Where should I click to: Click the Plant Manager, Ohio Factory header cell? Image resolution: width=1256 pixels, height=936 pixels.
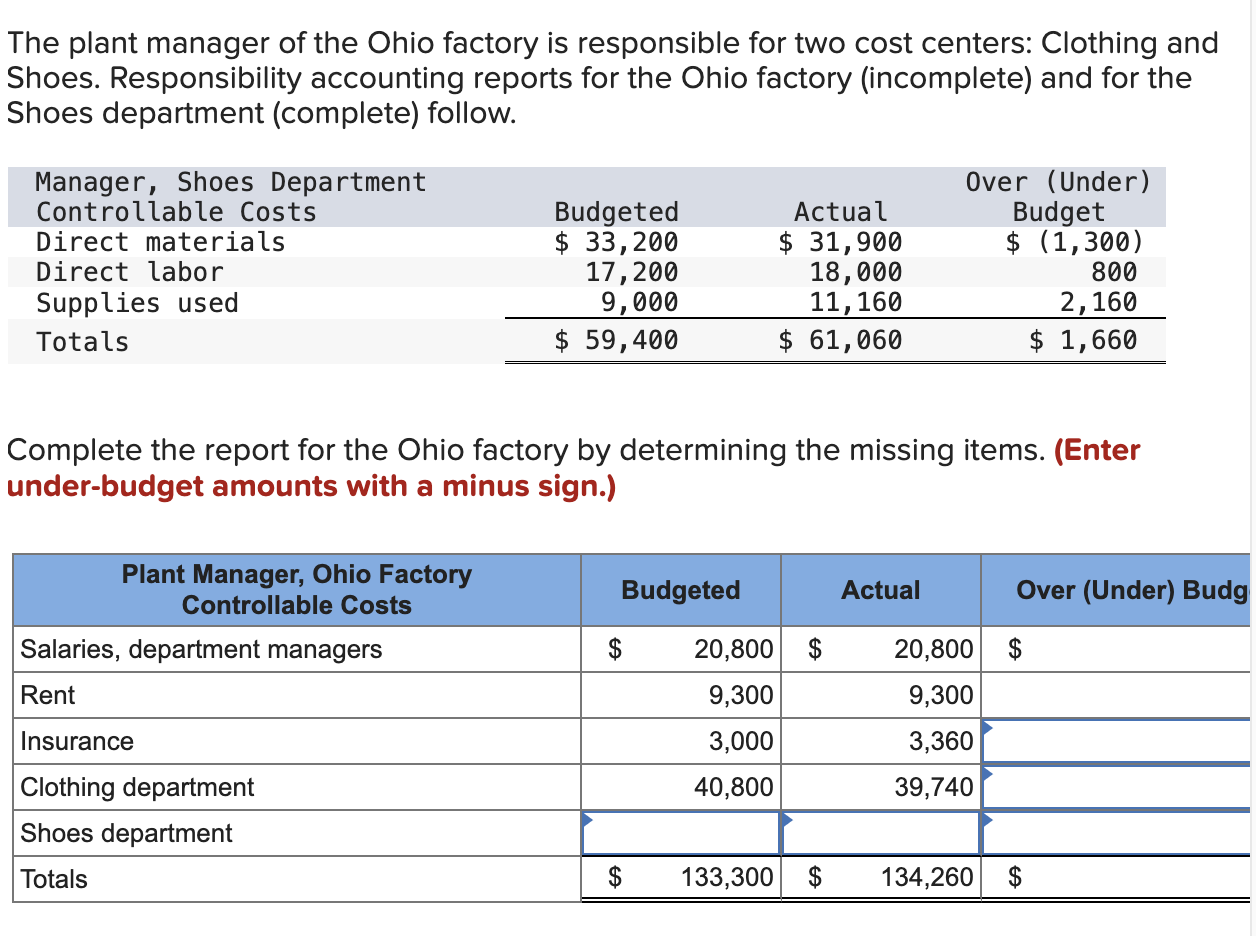(x=296, y=590)
